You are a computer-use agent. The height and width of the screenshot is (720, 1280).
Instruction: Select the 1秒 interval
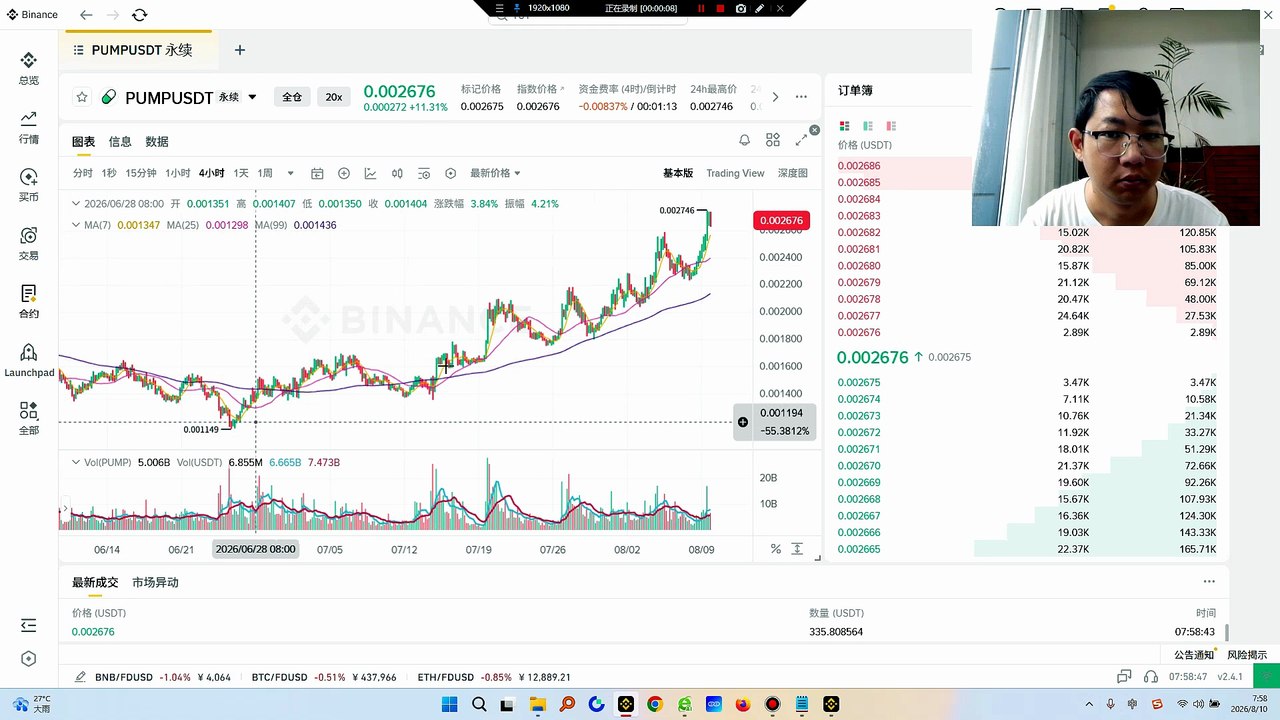pyautogui.click(x=109, y=173)
